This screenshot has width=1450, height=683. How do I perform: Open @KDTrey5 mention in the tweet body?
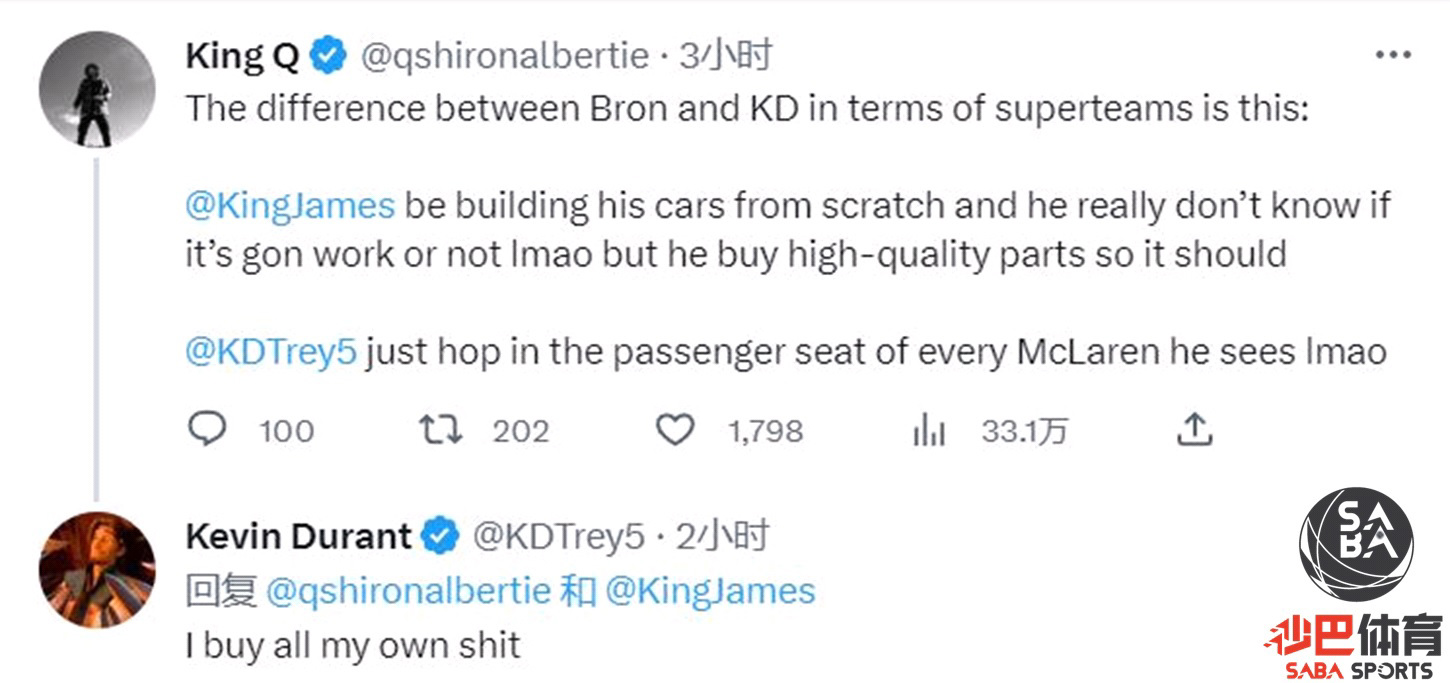[270, 352]
